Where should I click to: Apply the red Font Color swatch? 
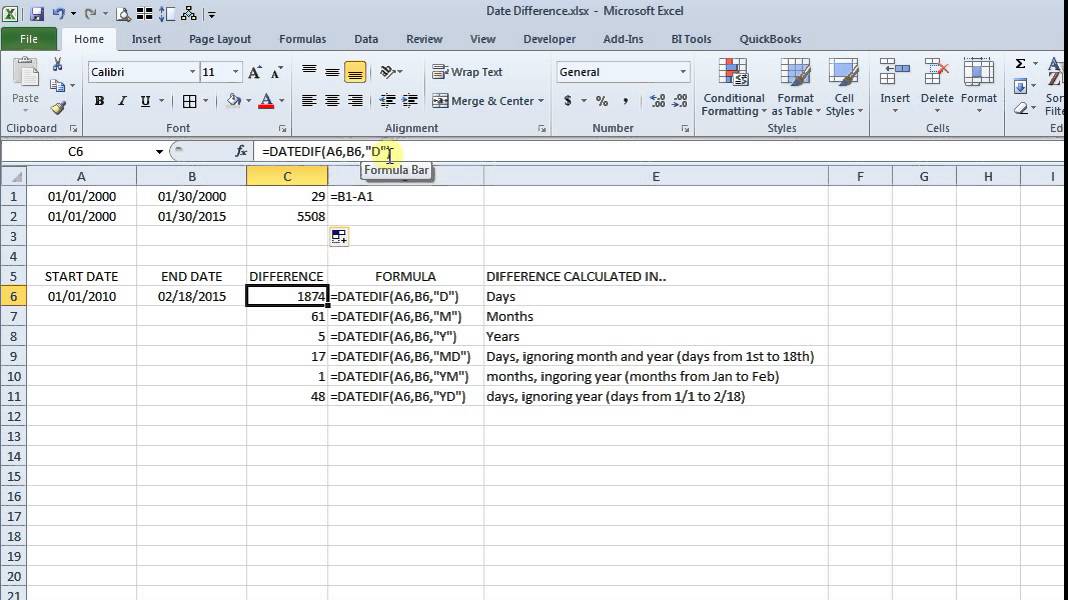tap(266, 101)
